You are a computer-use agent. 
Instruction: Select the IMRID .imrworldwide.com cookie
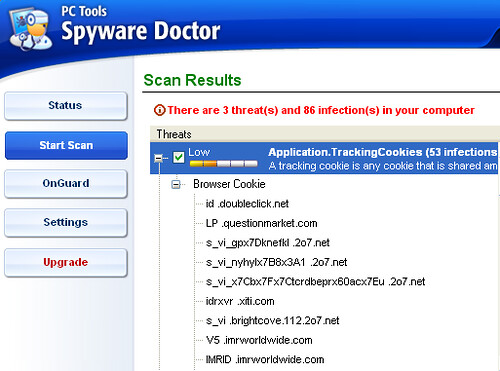pos(265,360)
